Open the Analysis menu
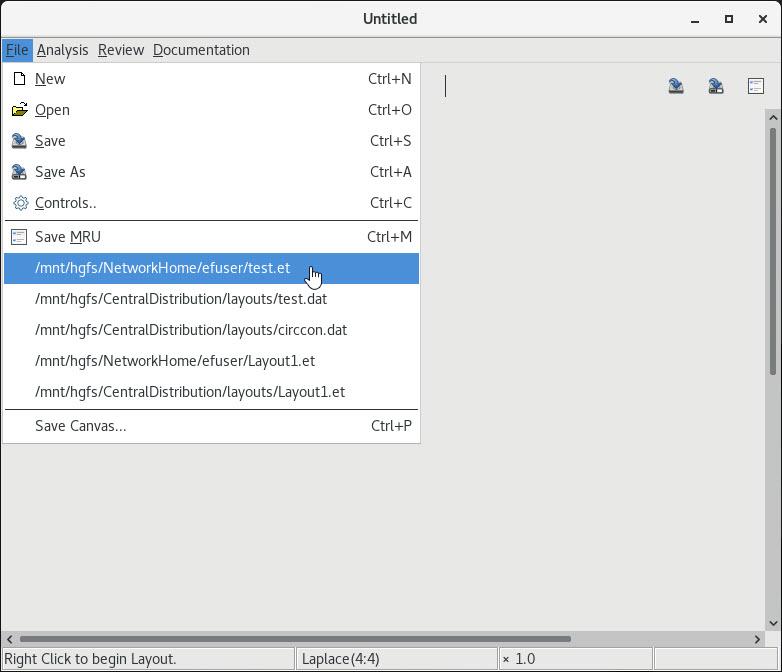Viewport: 782px width, 672px height. point(62,50)
